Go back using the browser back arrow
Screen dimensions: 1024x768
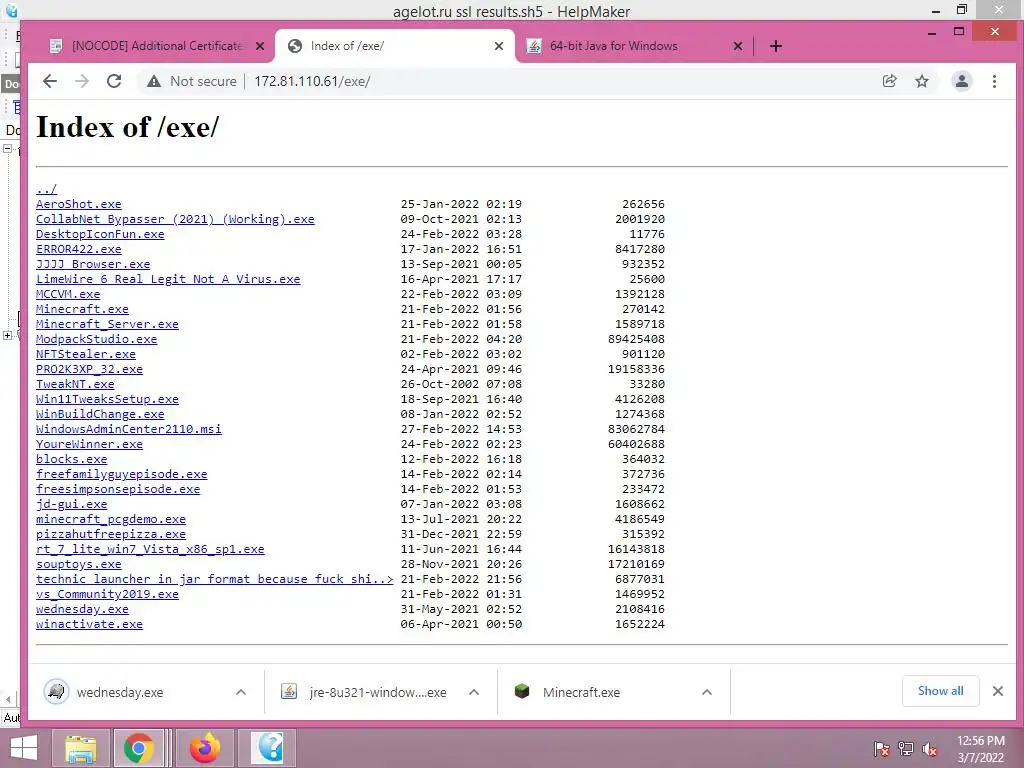point(50,81)
